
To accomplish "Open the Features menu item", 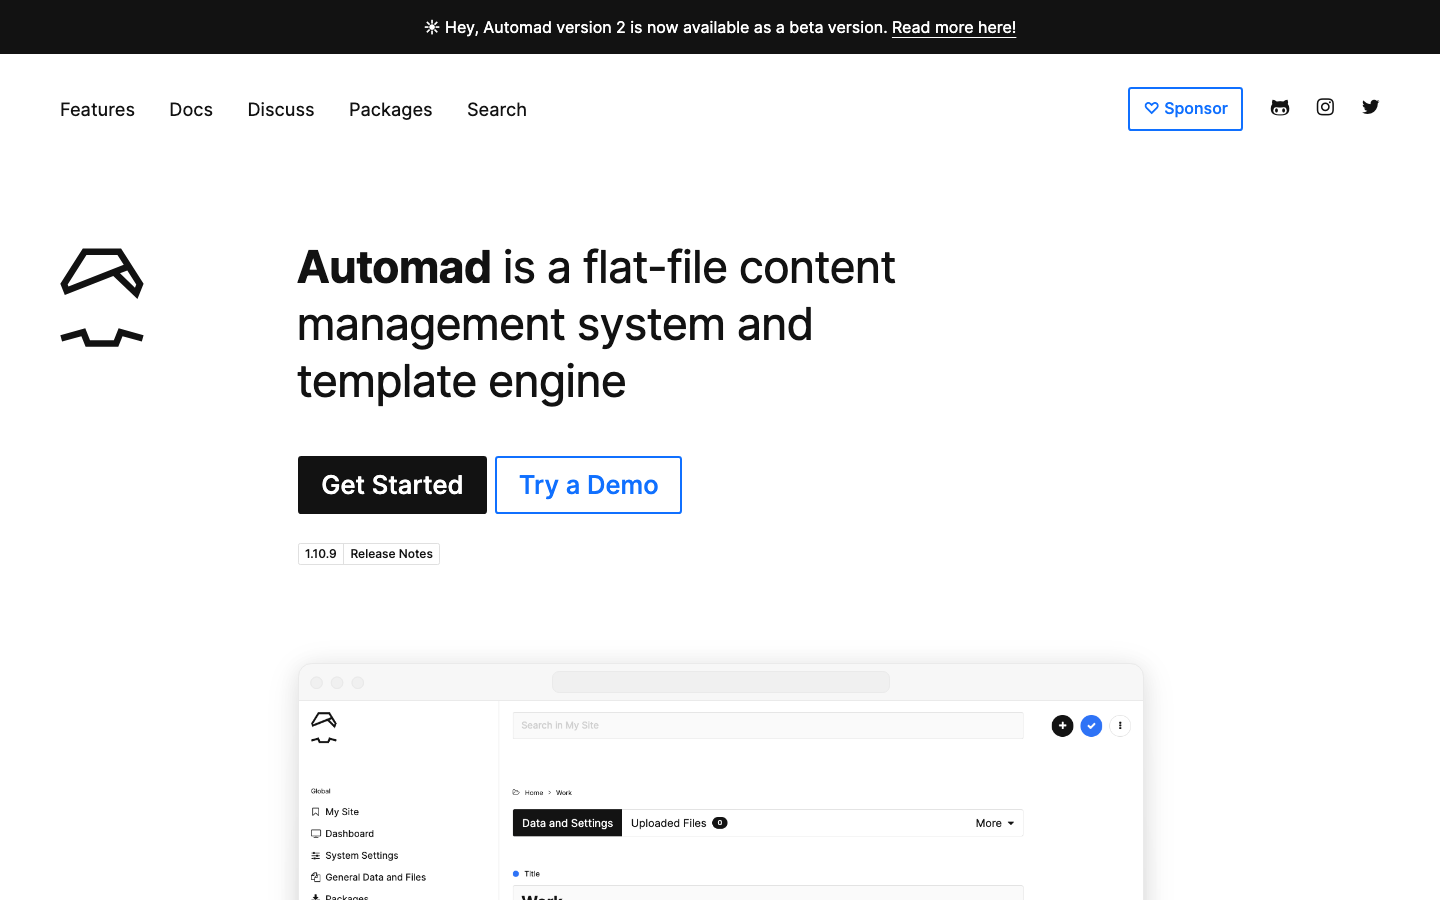I will [97, 110].
